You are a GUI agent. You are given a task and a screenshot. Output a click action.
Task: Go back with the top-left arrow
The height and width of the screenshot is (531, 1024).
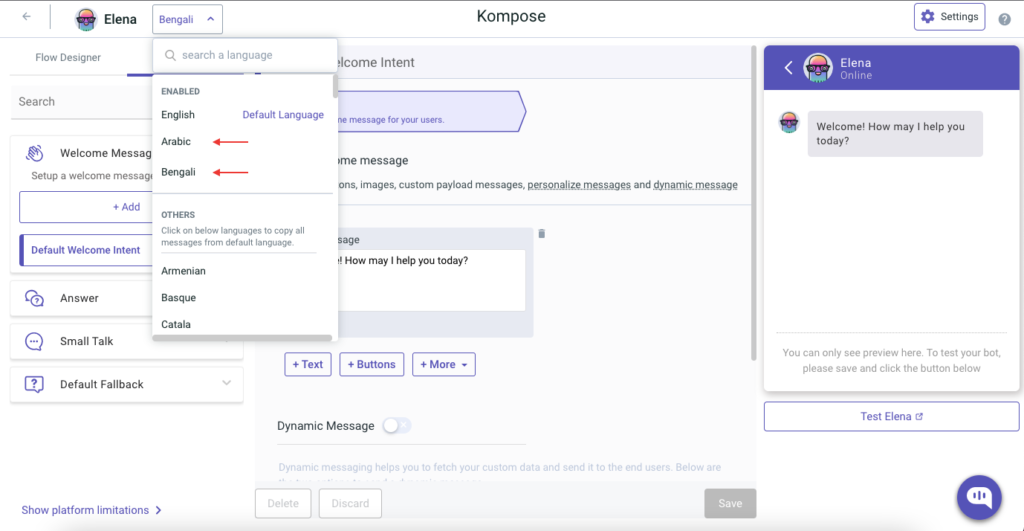coord(26,17)
